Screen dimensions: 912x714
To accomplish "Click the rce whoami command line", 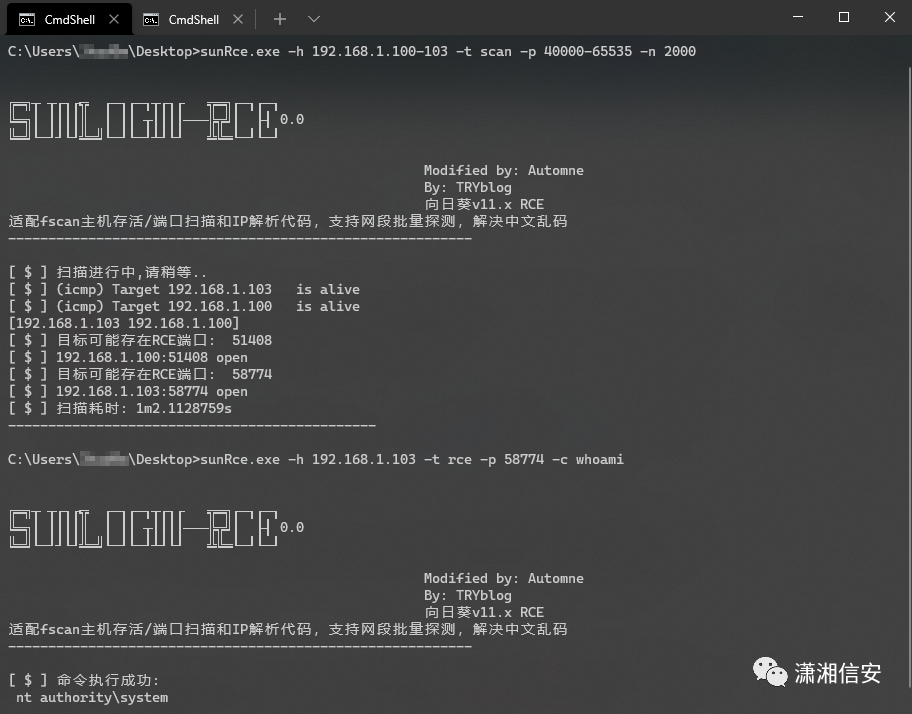I will pos(315,459).
